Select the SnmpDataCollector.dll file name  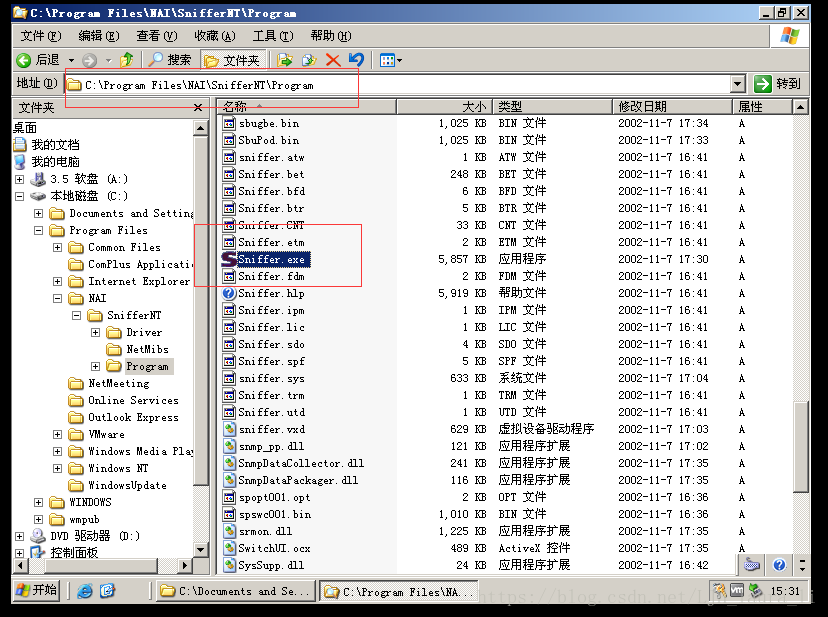tap(301, 463)
